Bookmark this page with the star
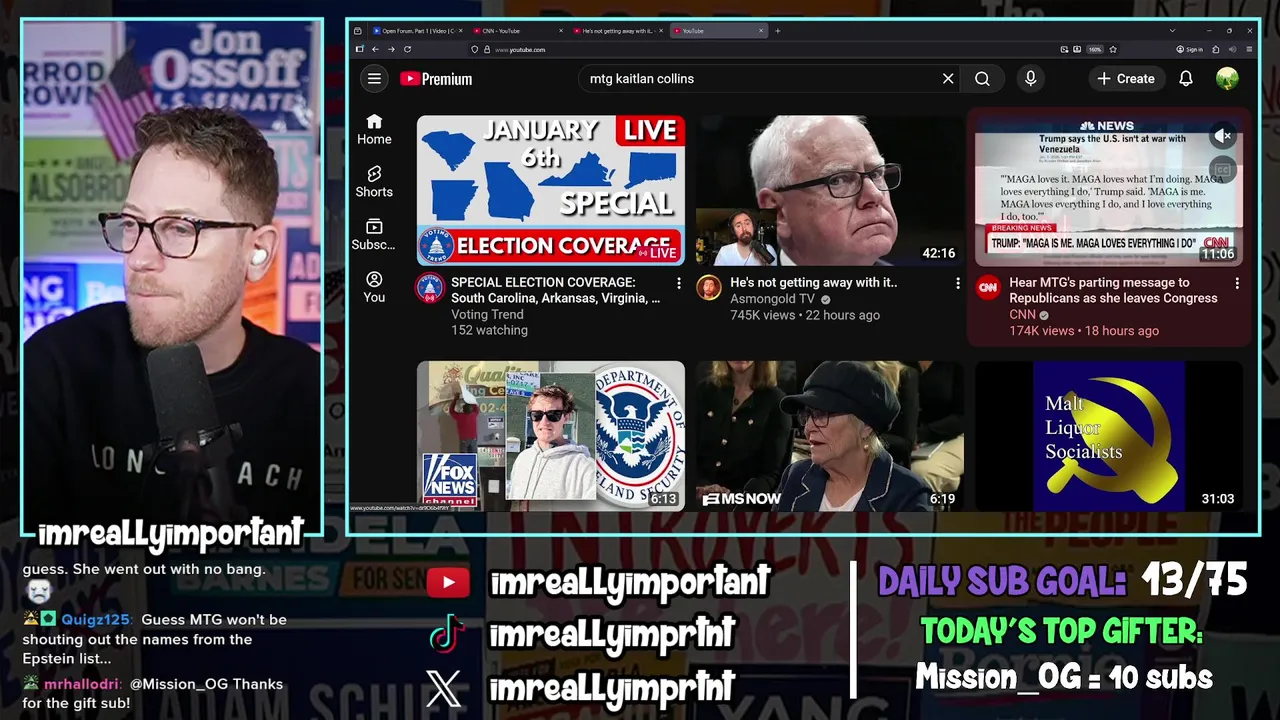 click(x=1112, y=49)
